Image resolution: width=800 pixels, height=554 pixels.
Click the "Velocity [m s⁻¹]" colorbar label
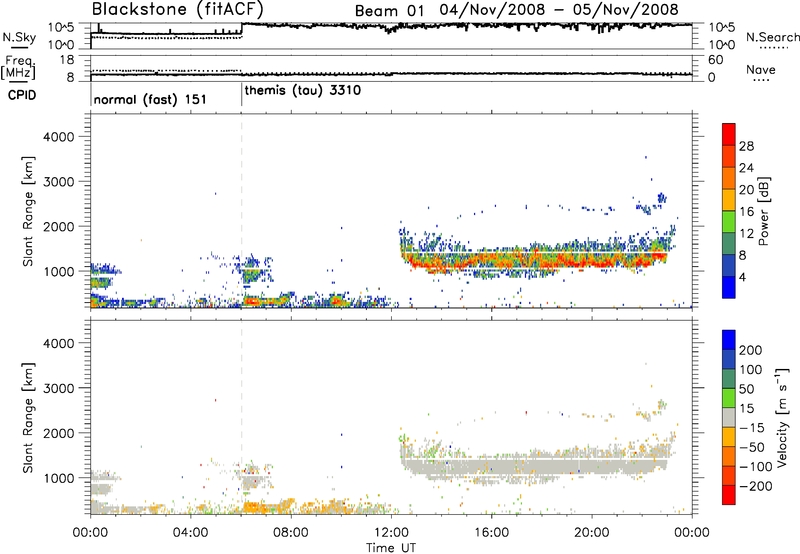[x=782, y=417]
